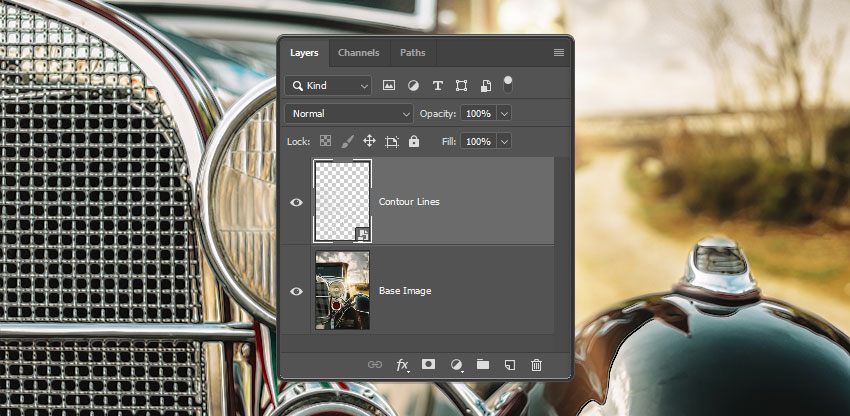
Task: Filter for shape layers
Action: (461, 85)
